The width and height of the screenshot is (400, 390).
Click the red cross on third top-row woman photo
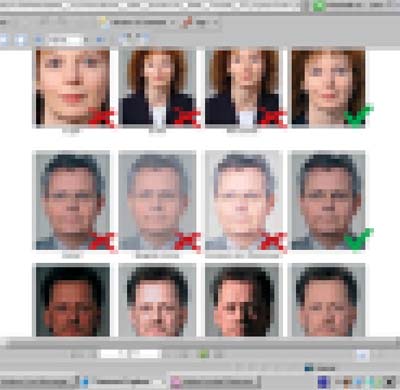point(273,118)
